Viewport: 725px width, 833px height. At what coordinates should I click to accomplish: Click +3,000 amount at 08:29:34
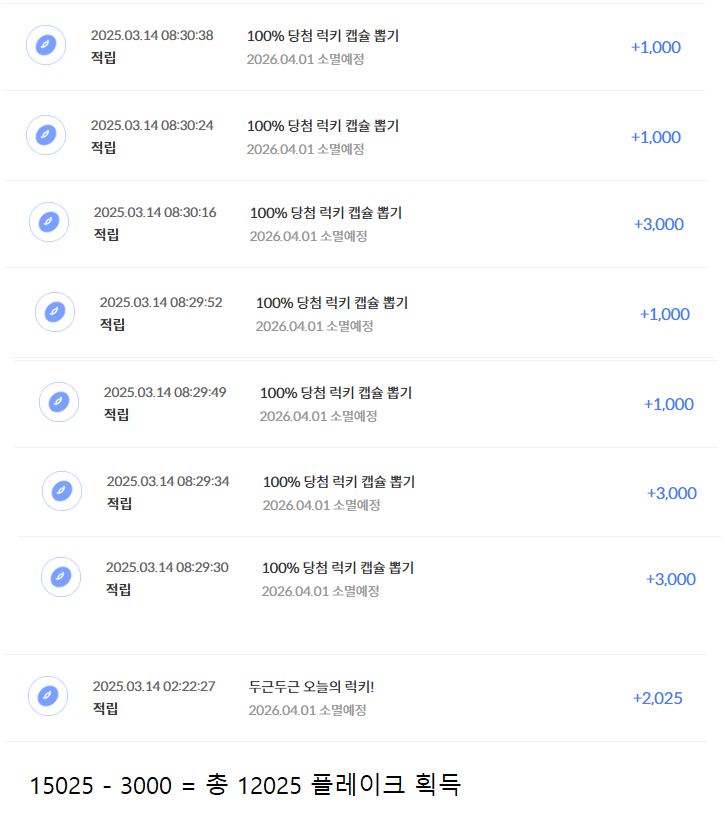671,493
